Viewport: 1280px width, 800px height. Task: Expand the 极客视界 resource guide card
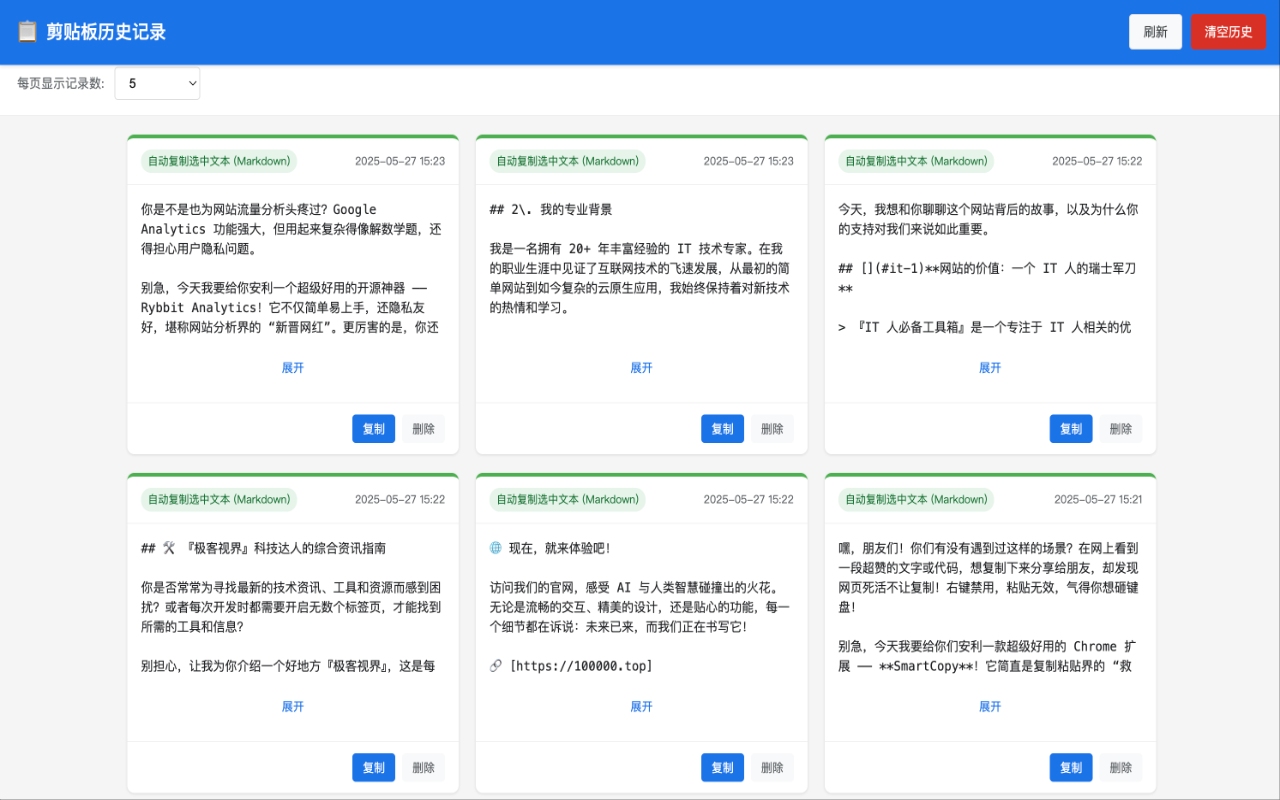pyautogui.click(x=292, y=706)
